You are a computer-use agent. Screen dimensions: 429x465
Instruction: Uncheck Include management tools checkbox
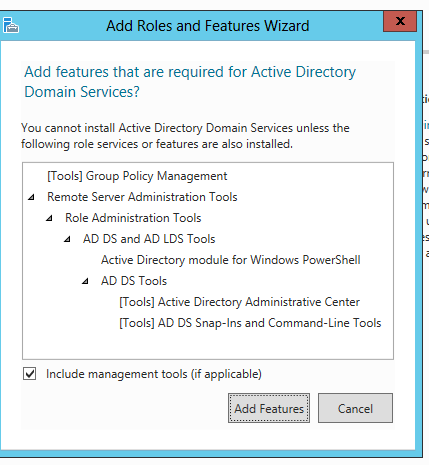click(30, 374)
